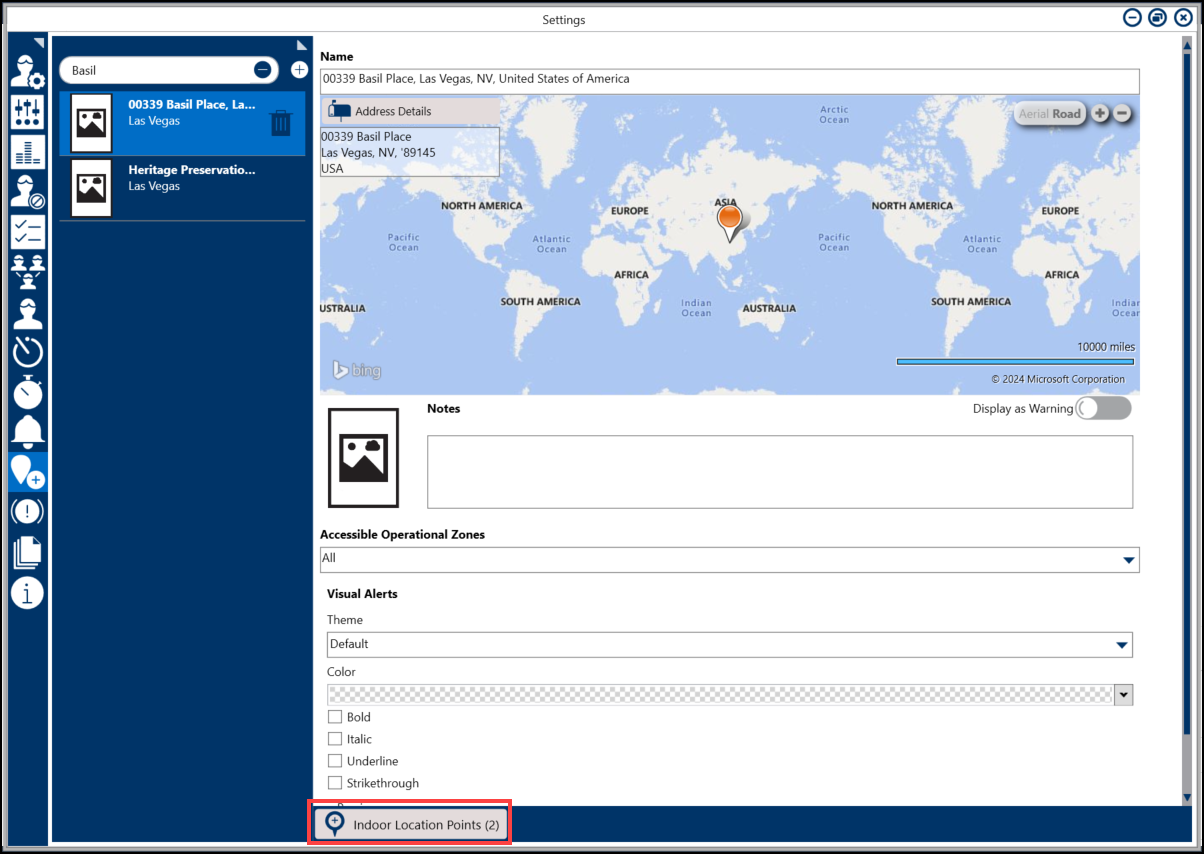Open the equalizer sliders sidebar icon
Viewport: 1204px width, 854px height.
[x=28, y=112]
